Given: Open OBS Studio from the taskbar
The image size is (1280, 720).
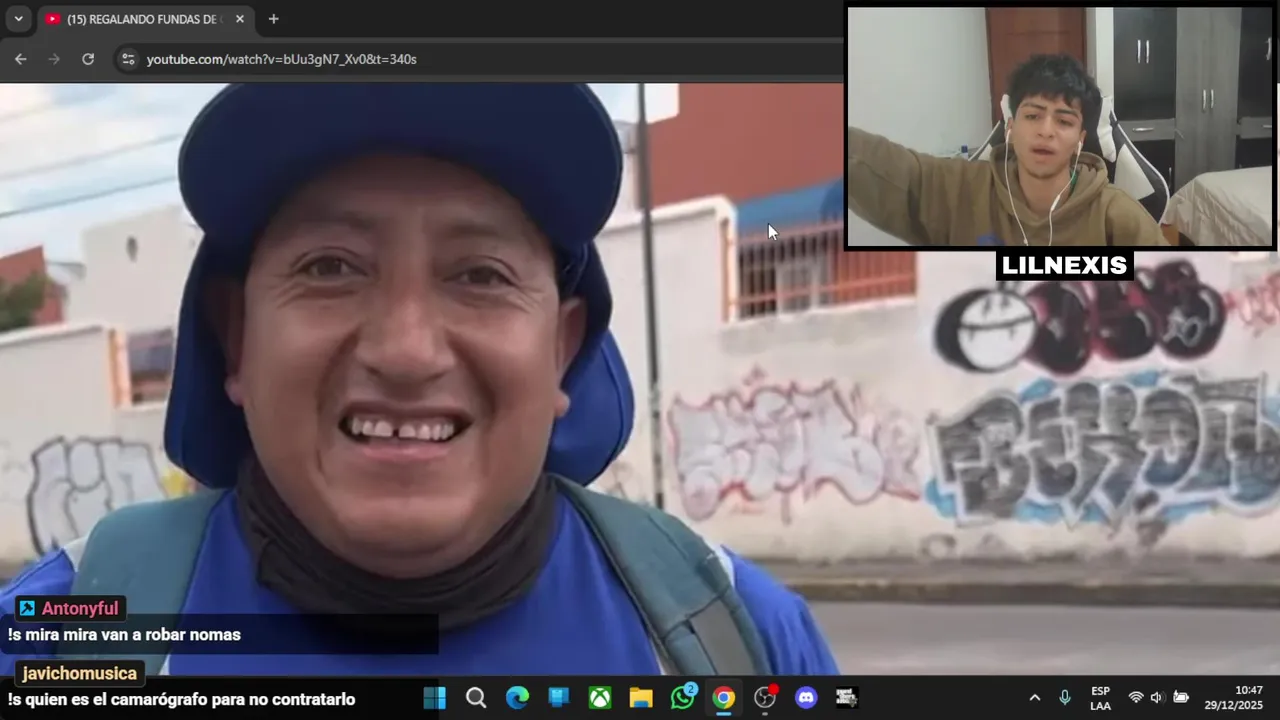Looking at the screenshot, I should pyautogui.click(x=765, y=698).
